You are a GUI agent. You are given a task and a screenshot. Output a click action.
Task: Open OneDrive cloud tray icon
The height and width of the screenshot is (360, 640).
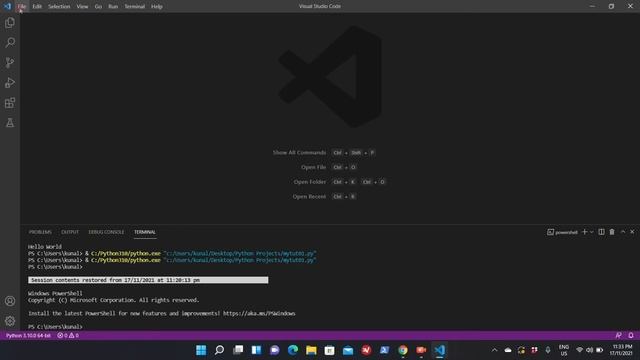pos(508,350)
